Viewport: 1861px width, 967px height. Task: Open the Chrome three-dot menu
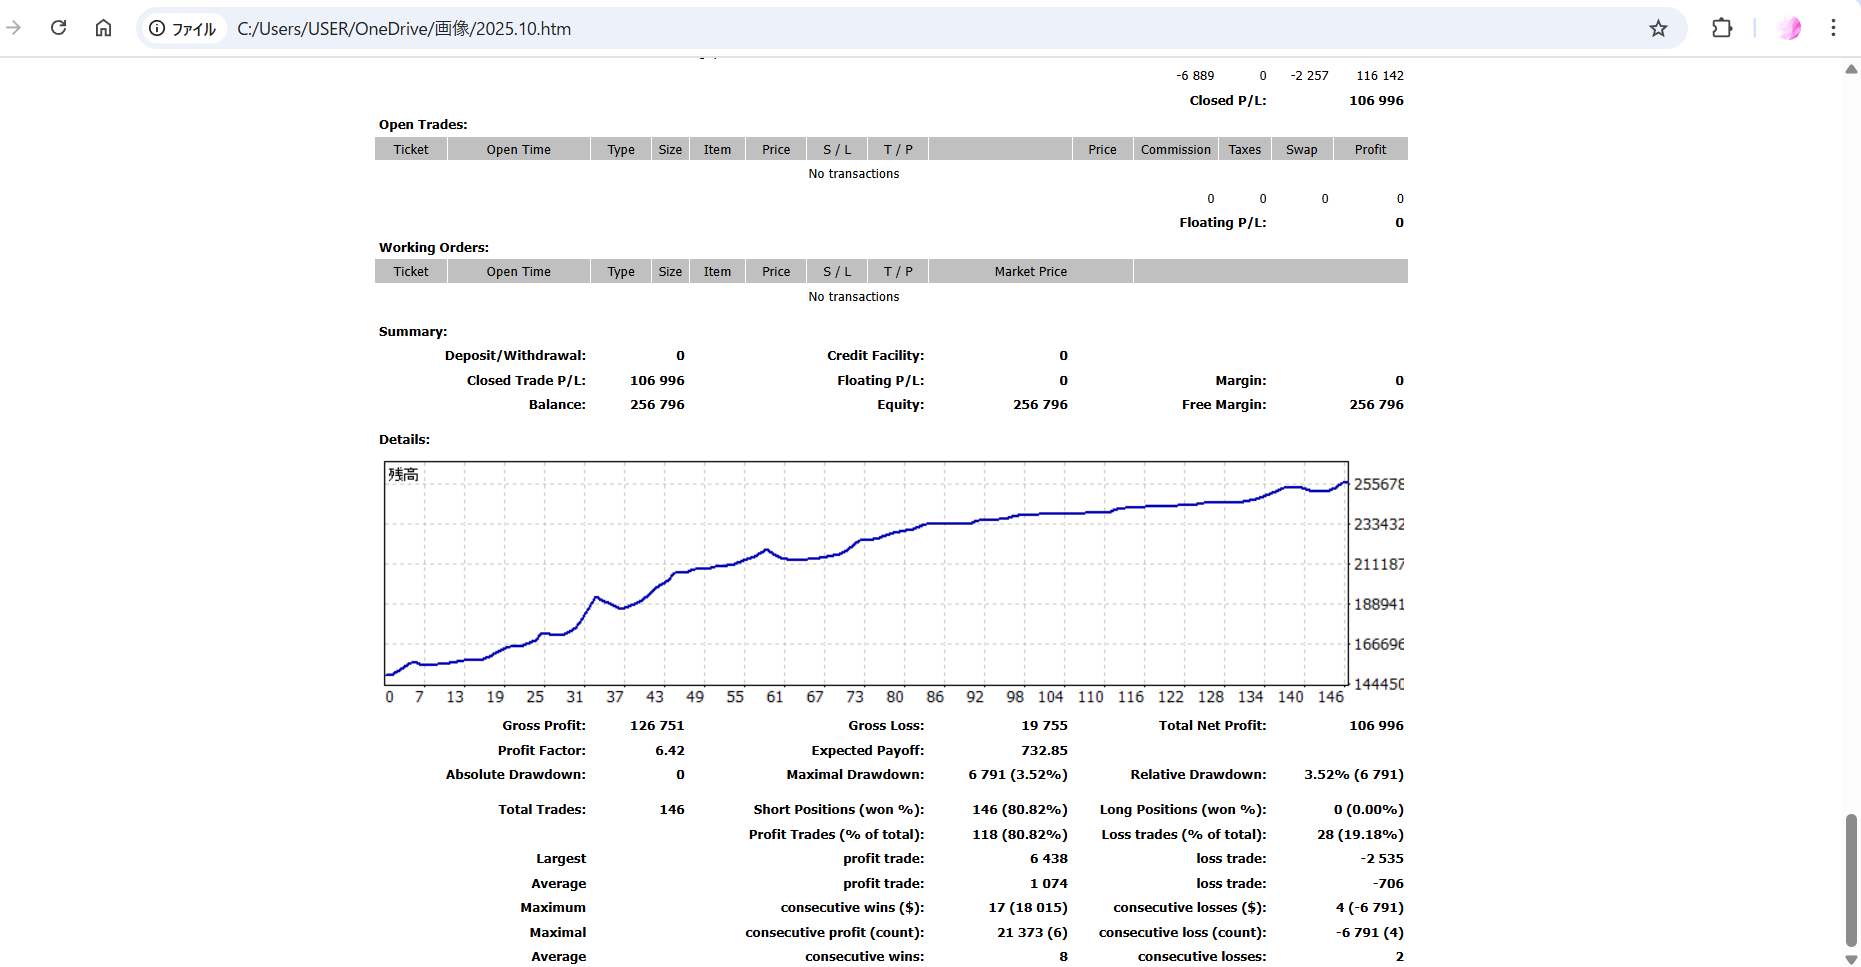[1833, 28]
